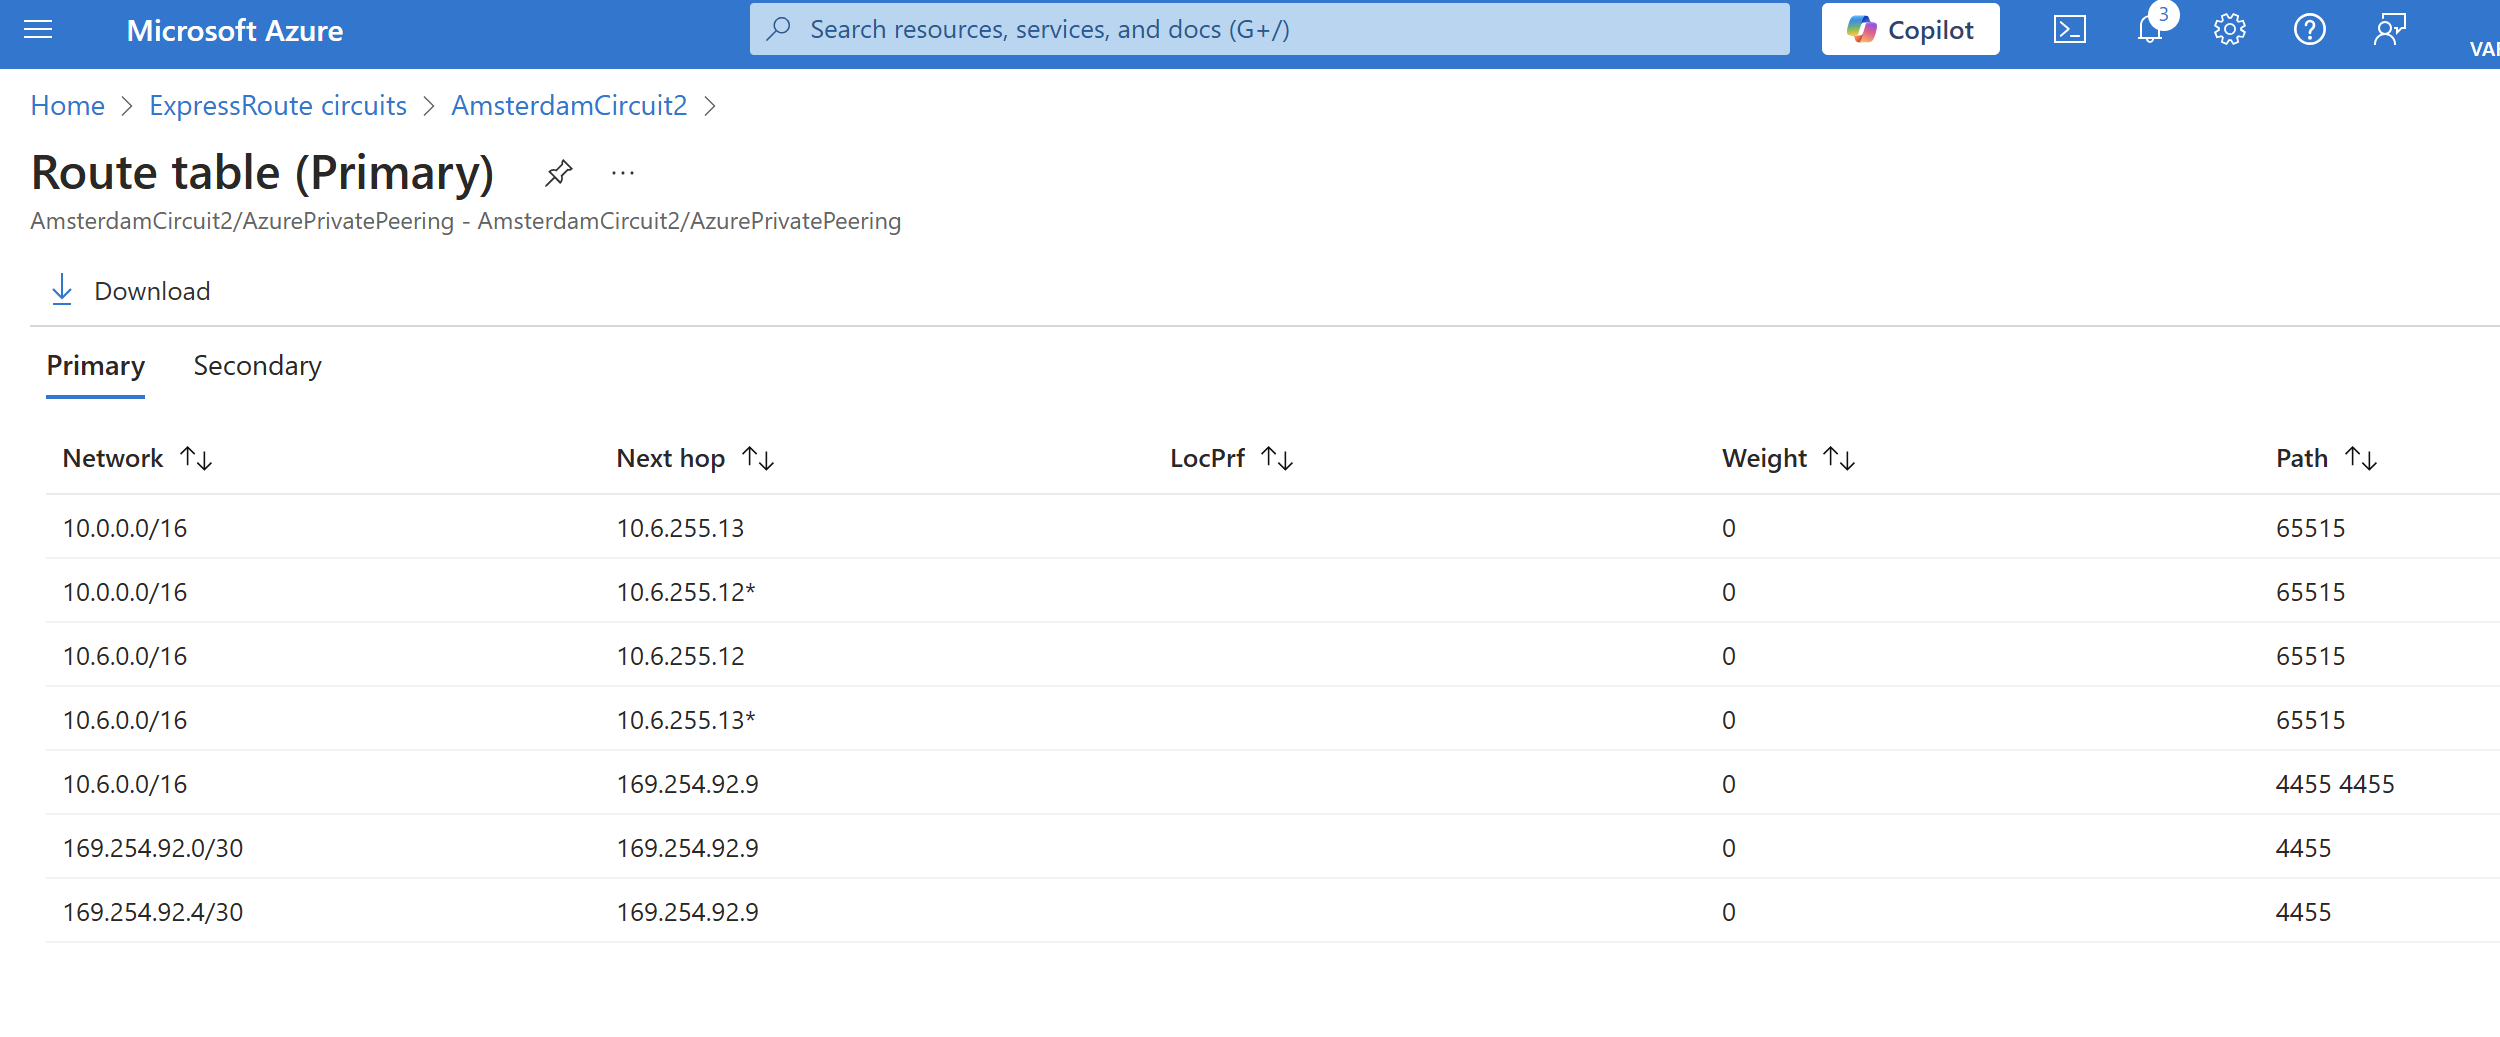Open AmsterdamCircuit2 breadcrumb link
The image size is (2500, 1037).
569,106
